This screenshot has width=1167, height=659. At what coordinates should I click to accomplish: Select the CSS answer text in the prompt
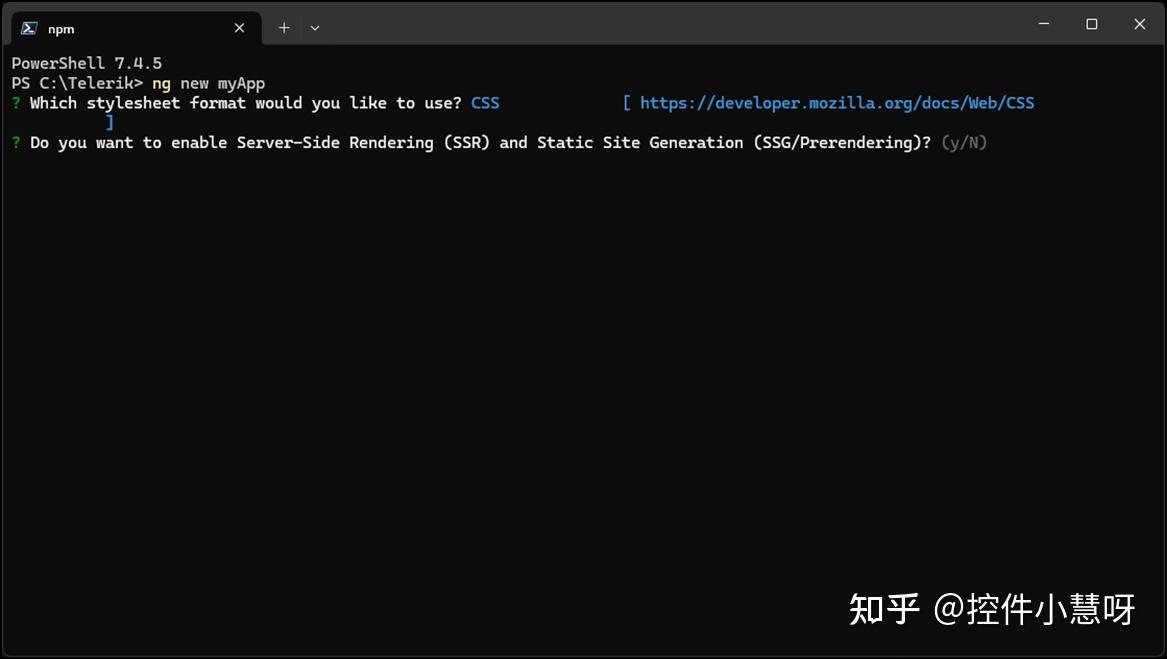(484, 102)
